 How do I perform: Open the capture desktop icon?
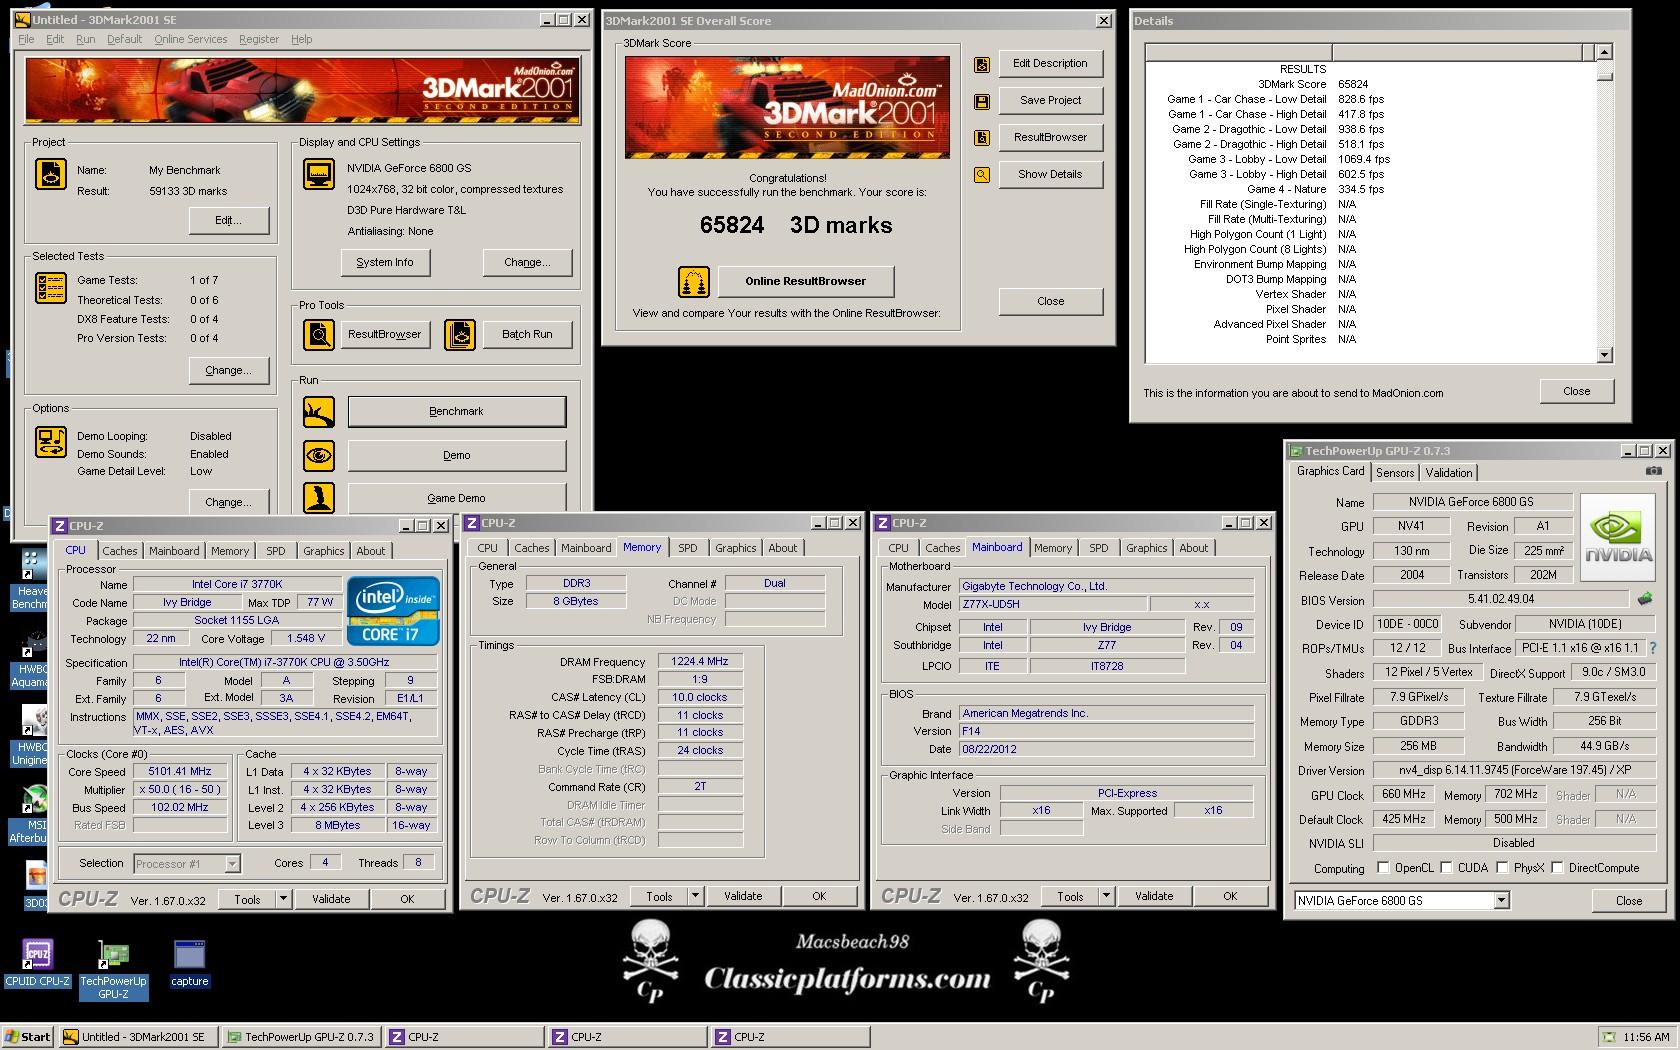tap(189, 964)
